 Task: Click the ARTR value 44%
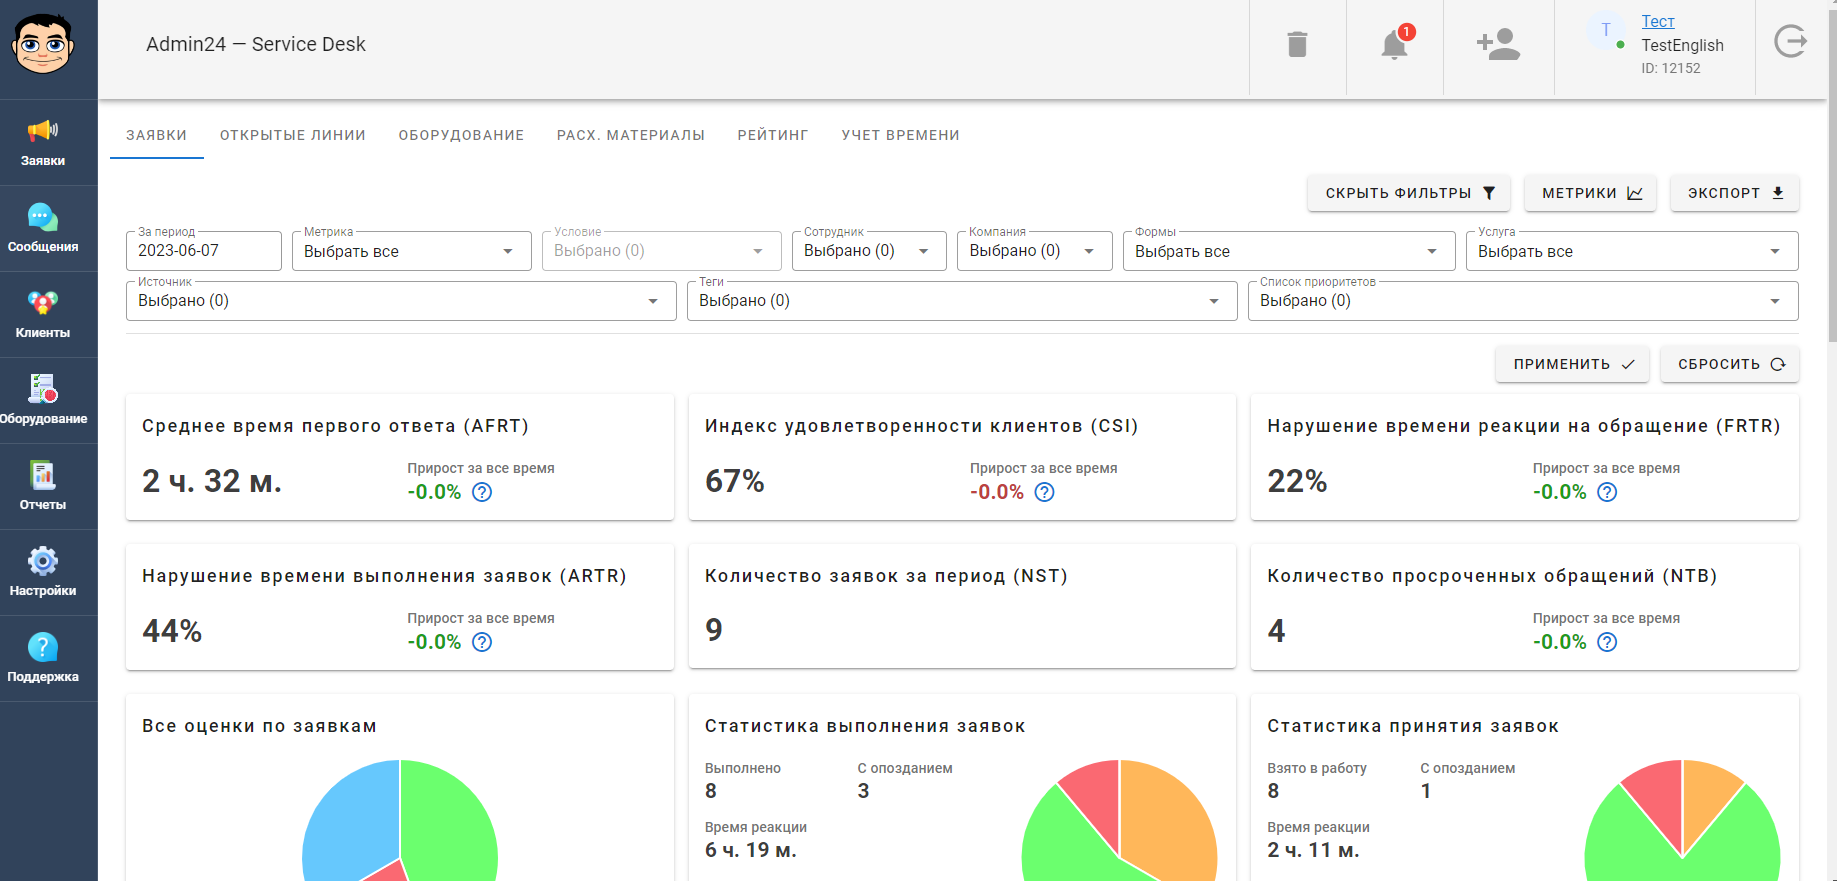click(172, 631)
